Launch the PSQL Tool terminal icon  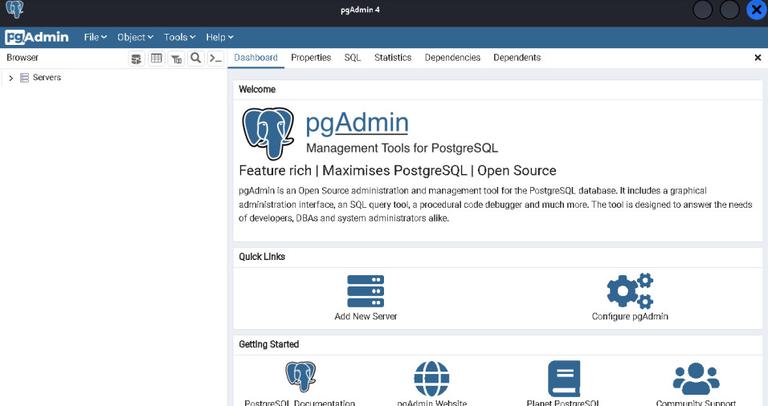coord(216,58)
